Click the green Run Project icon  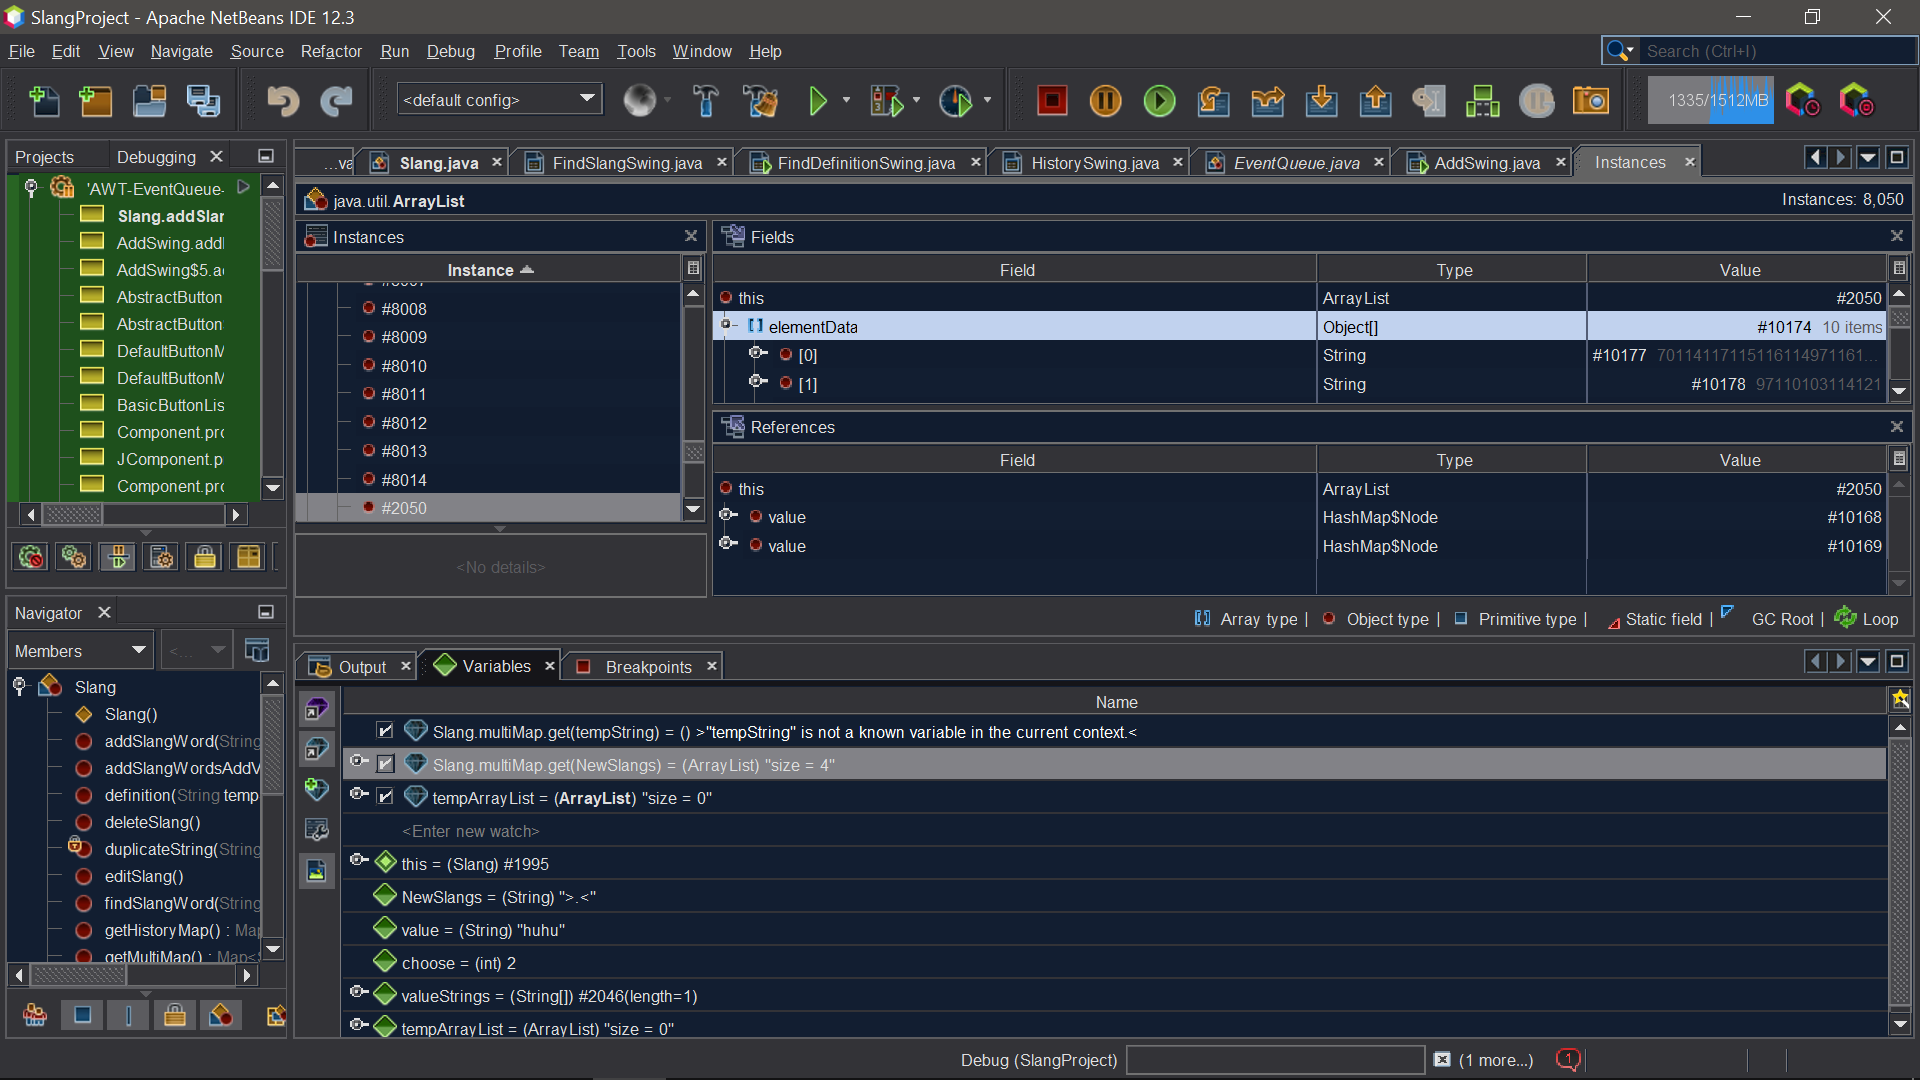(x=818, y=101)
